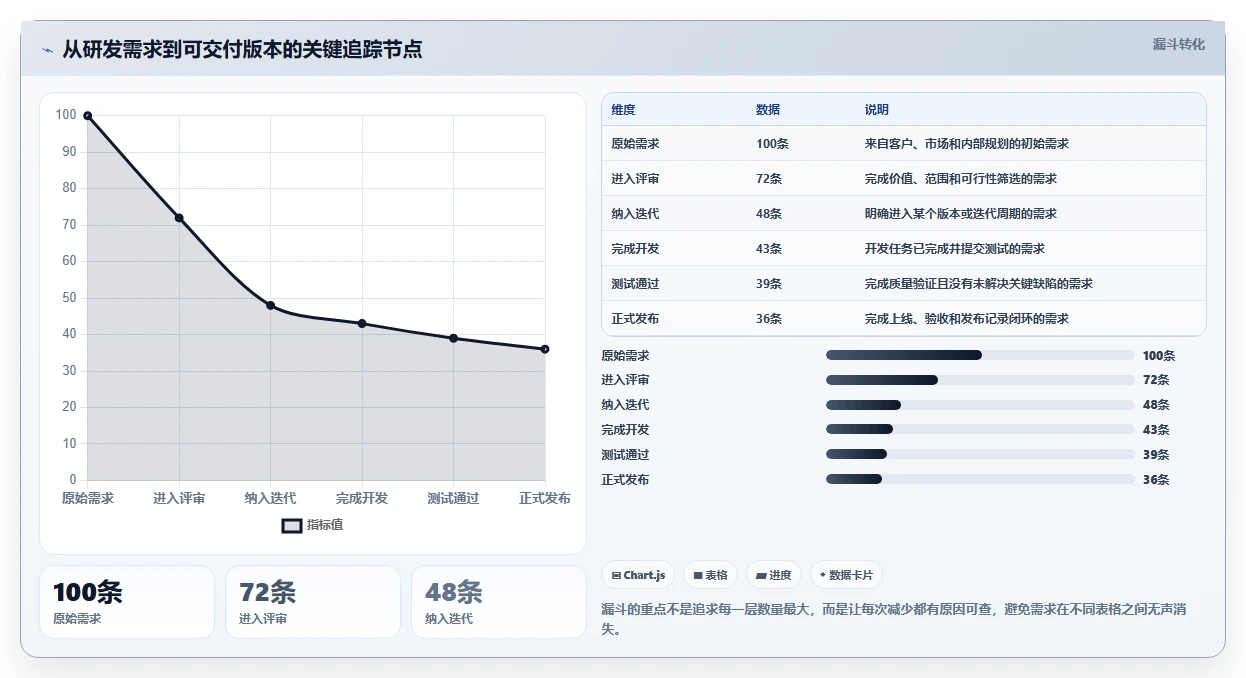The height and width of the screenshot is (678, 1246).
Task: Click the 进入评审 table row cell
Action: click(635, 179)
